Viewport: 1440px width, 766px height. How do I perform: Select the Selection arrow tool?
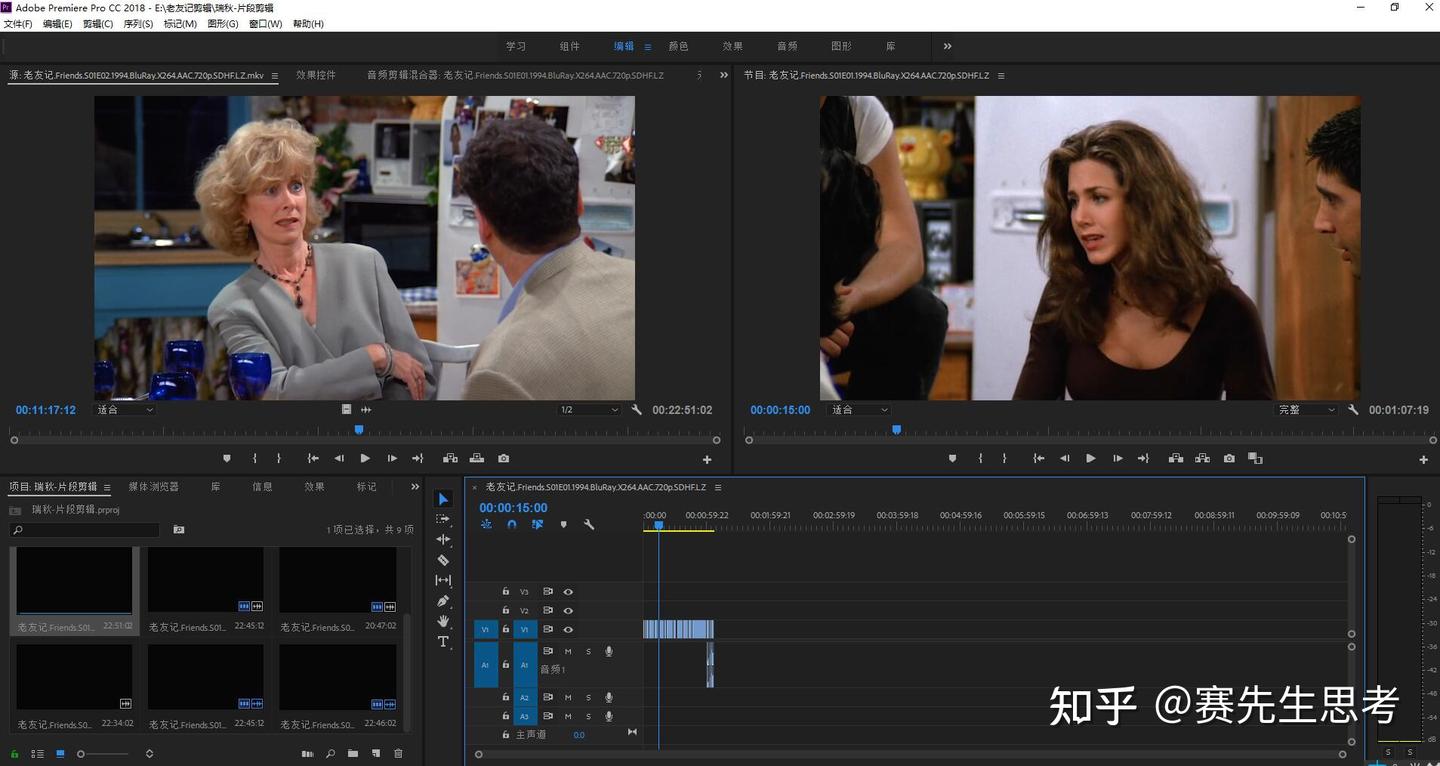coord(444,499)
